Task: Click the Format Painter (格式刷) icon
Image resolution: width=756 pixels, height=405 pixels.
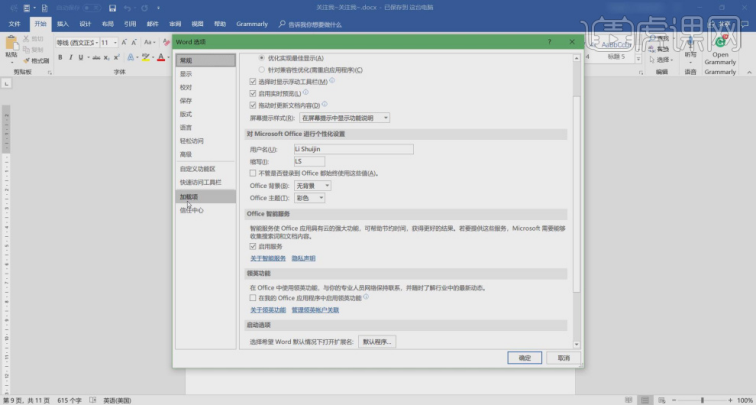Action: (x=26, y=61)
